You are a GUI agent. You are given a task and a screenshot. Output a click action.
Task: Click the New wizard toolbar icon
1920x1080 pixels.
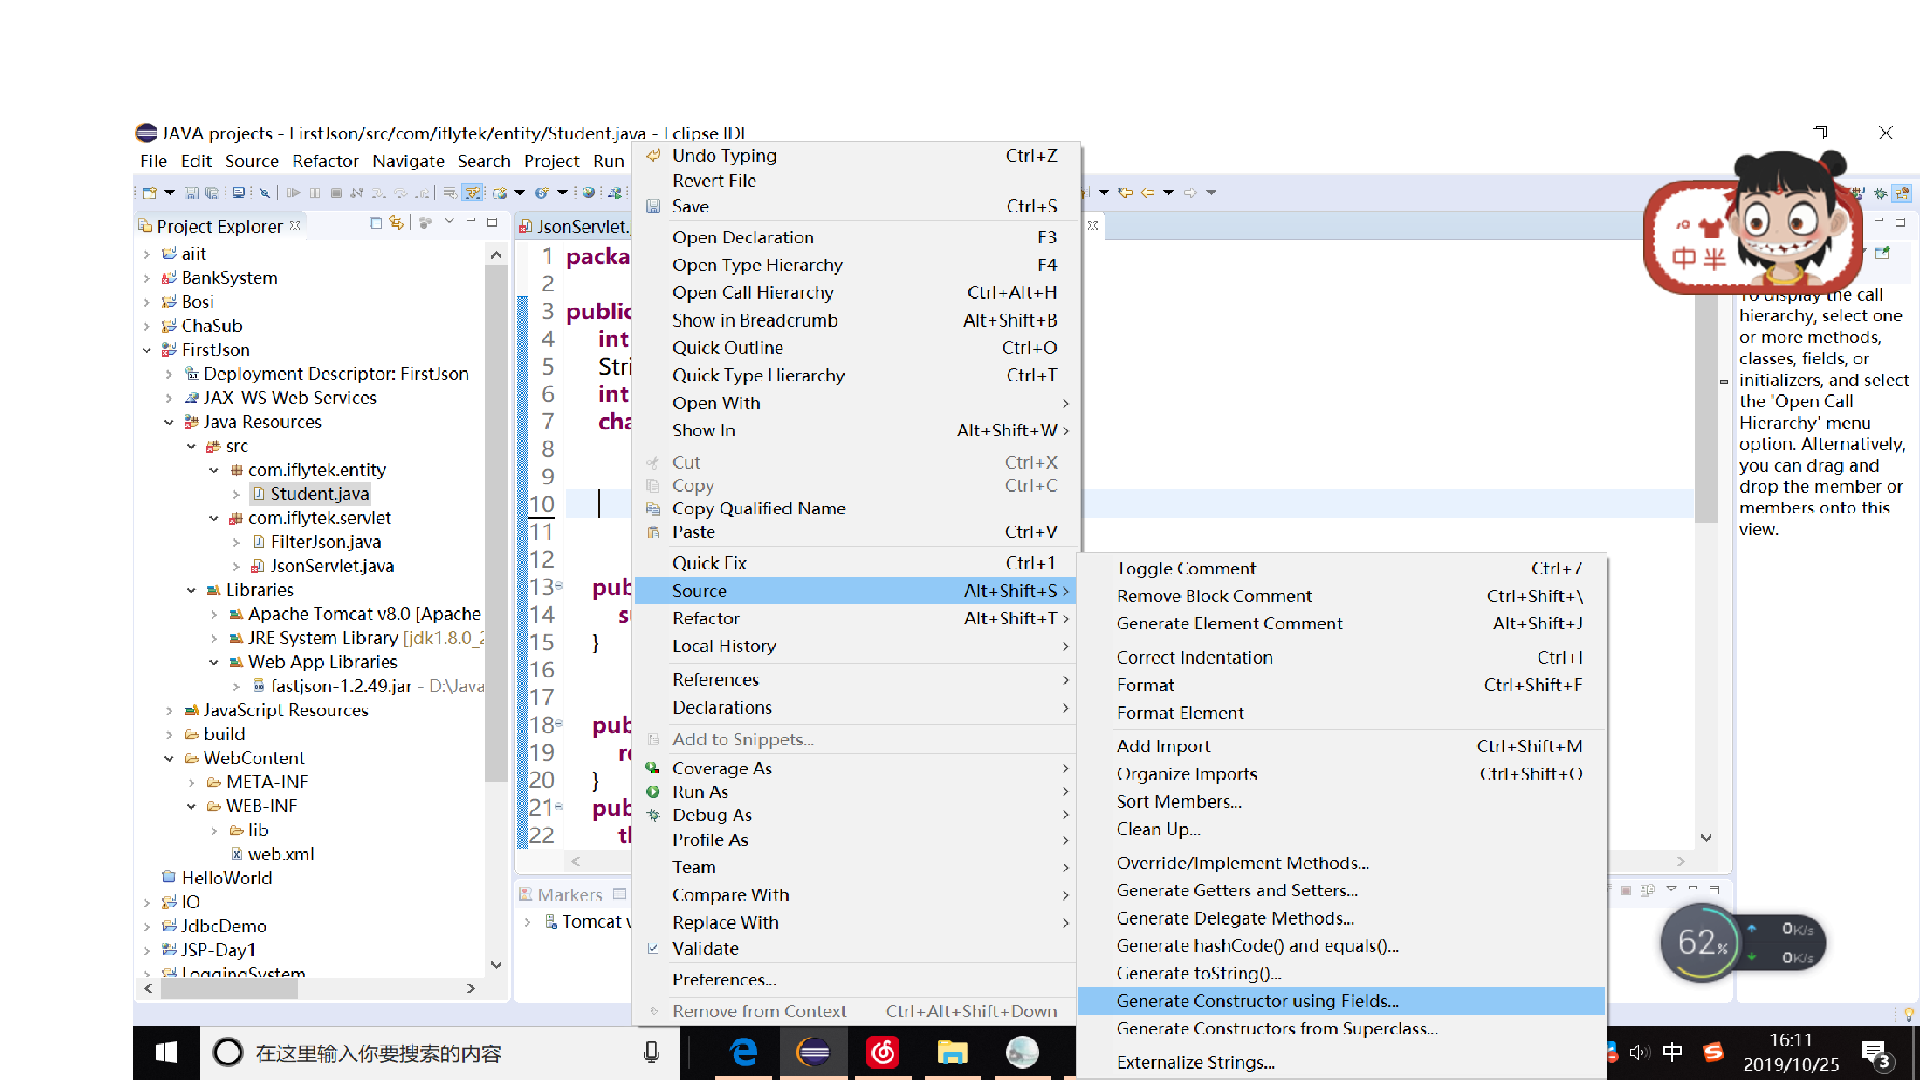pos(149,193)
